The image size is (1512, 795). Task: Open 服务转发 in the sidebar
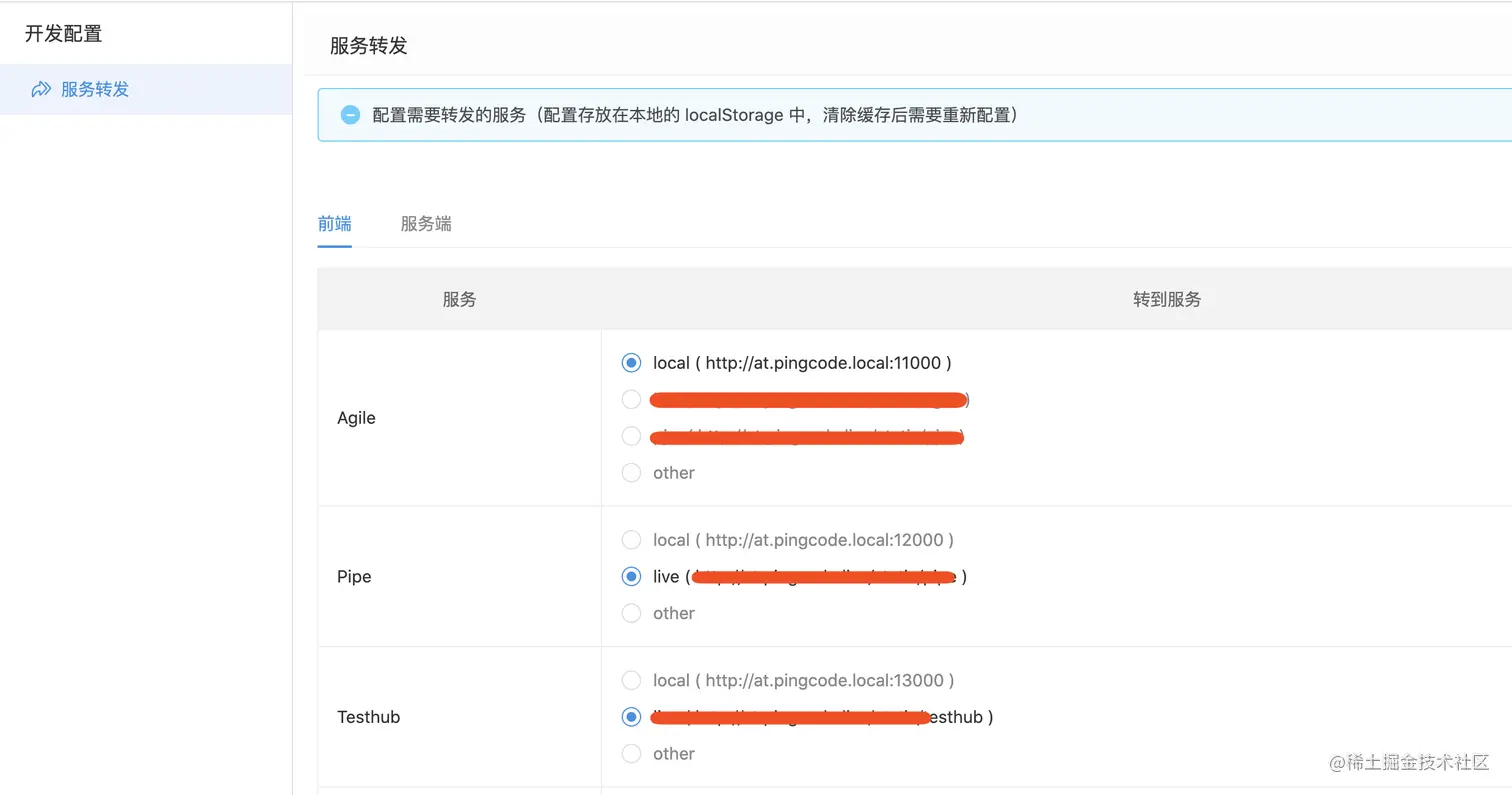(146, 89)
